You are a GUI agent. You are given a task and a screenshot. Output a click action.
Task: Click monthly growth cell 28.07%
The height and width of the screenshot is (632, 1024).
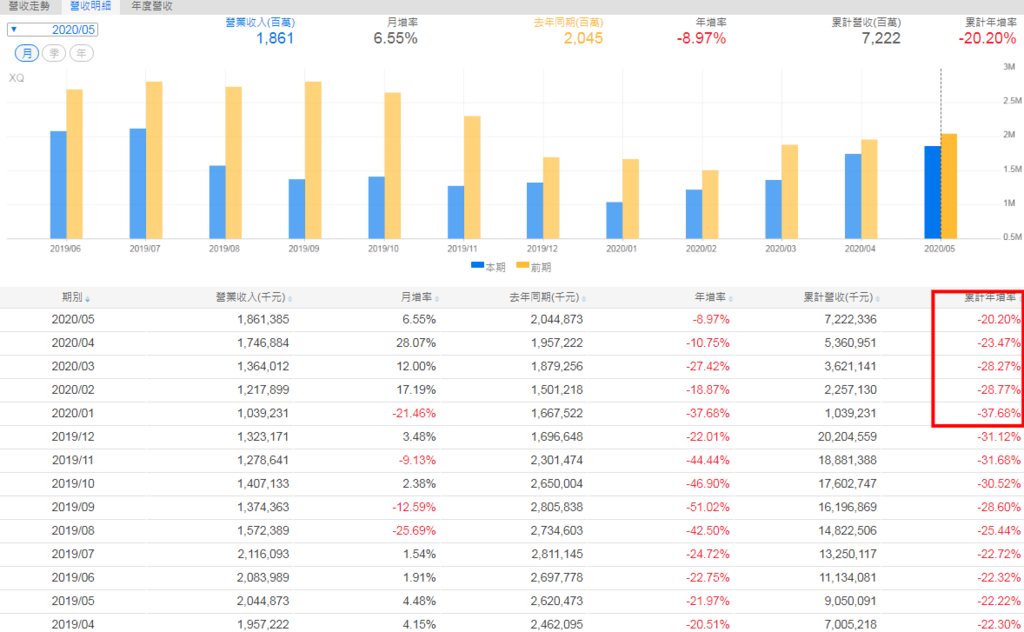point(416,343)
